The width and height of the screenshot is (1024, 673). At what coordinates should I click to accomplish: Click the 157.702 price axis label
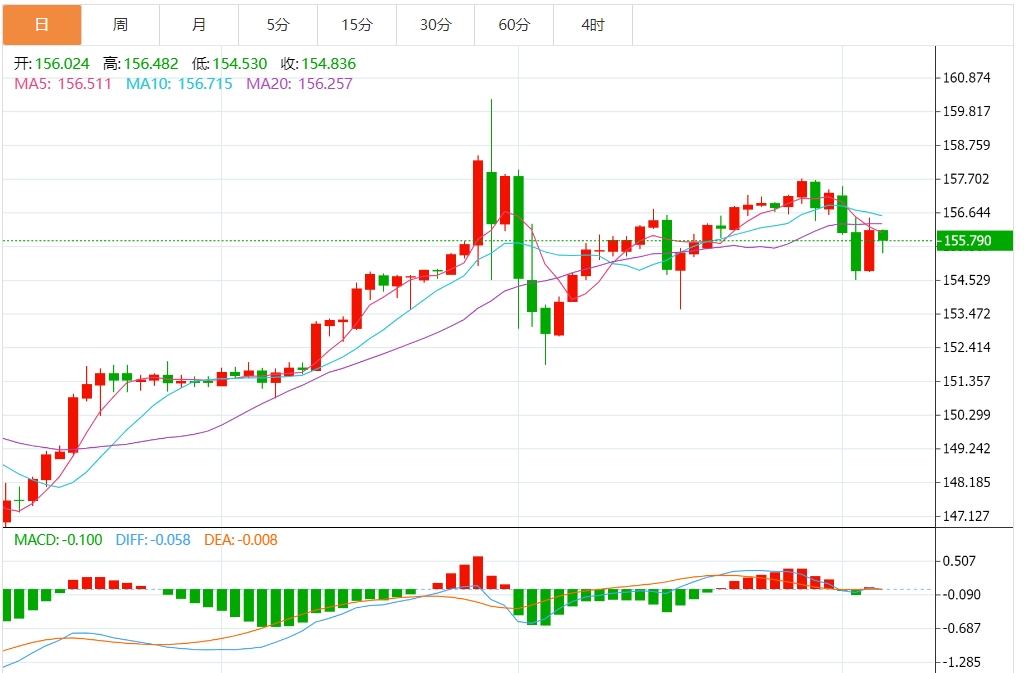pyautogui.click(x=967, y=179)
